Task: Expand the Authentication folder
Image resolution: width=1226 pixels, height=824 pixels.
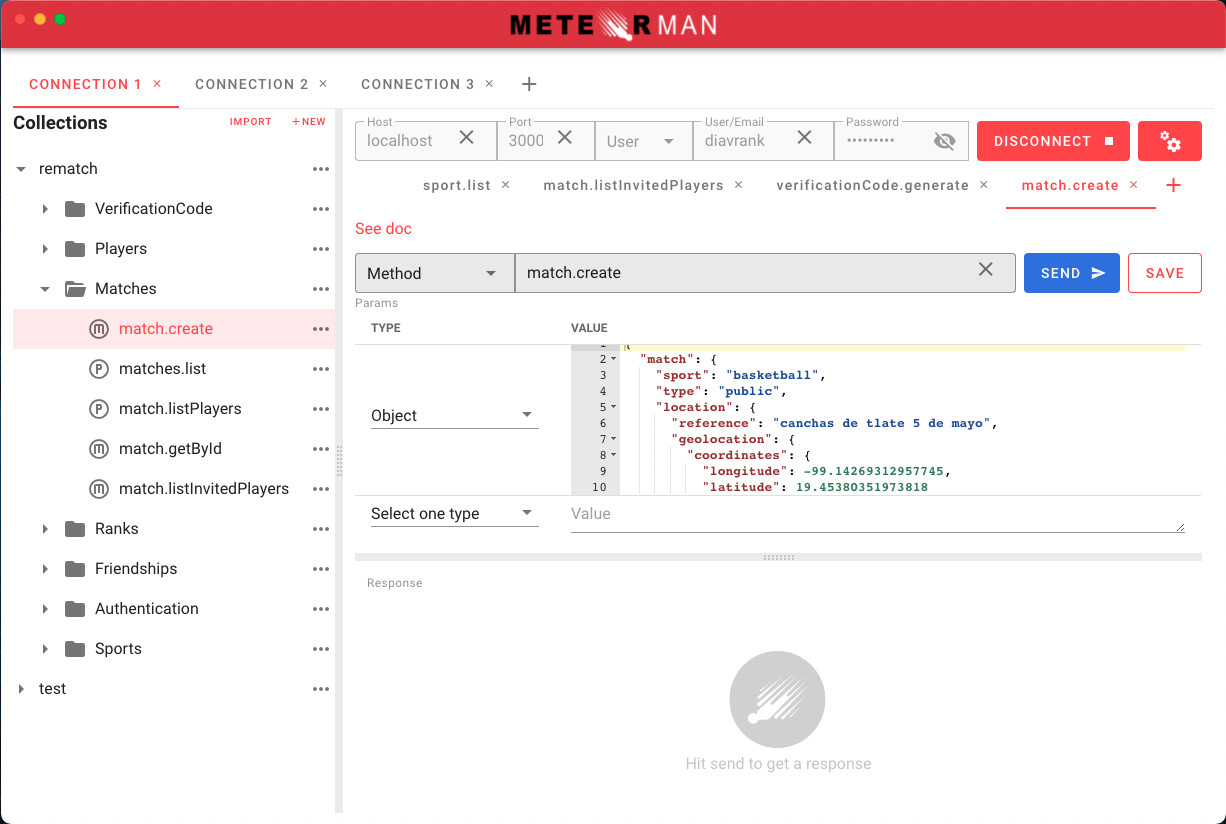Action: (x=45, y=609)
